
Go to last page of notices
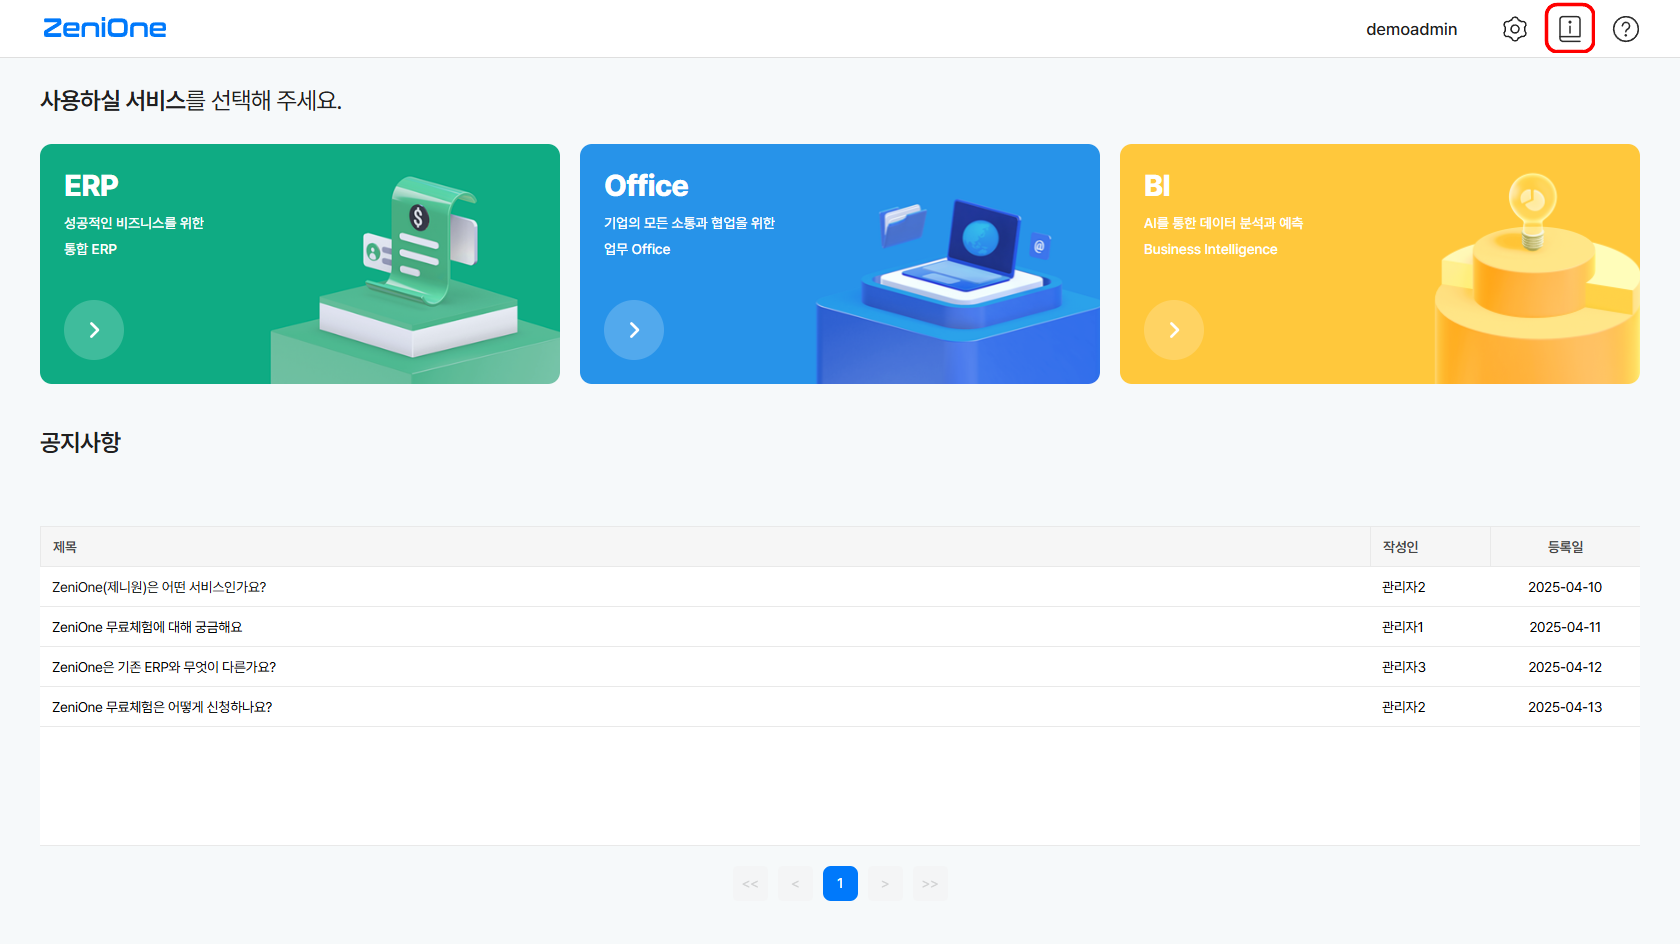click(x=930, y=884)
